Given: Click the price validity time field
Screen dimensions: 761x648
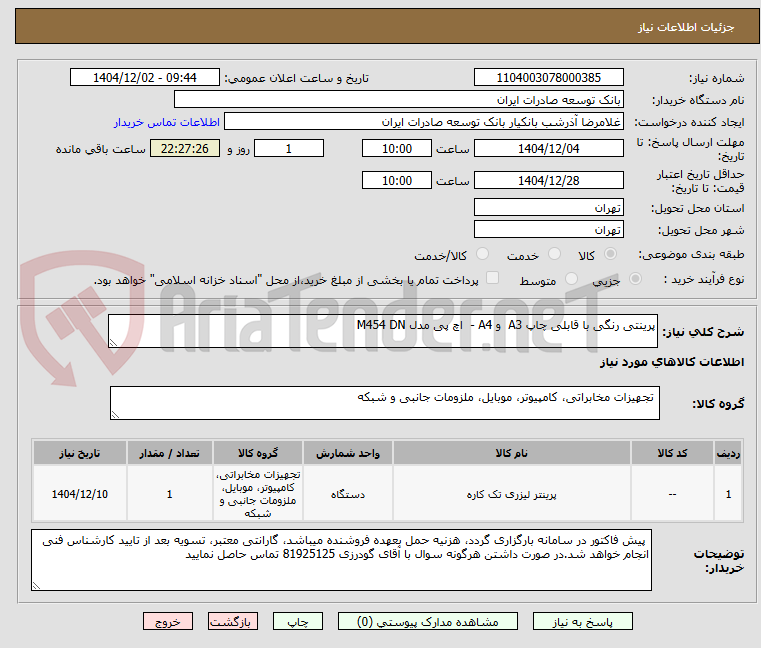Looking at the screenshot, I should (397, 181).
